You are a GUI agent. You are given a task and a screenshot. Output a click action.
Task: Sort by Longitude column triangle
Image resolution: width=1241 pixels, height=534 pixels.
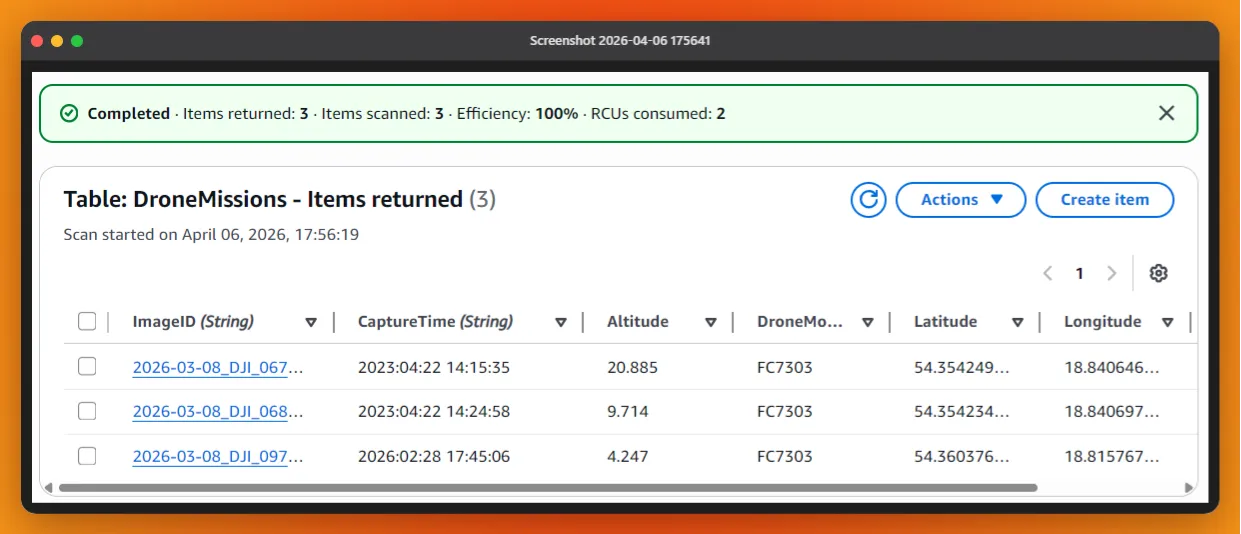click(x=1167, y=322)
